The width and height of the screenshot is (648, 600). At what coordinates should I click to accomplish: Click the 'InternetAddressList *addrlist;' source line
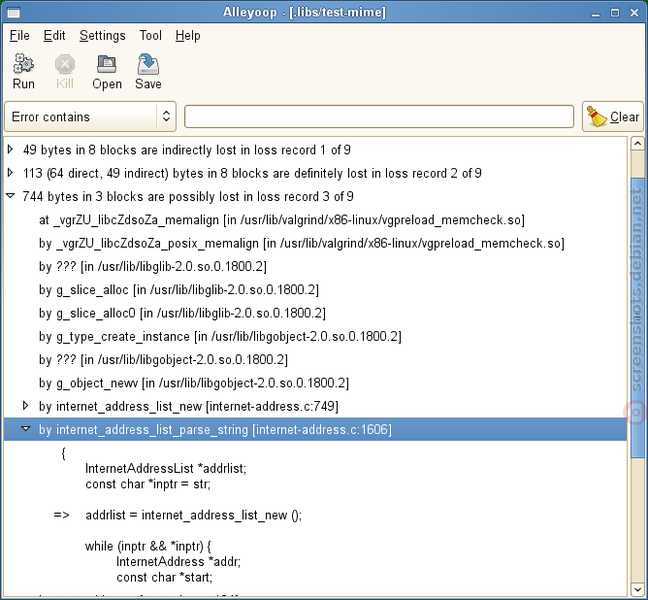click(166, 469)
